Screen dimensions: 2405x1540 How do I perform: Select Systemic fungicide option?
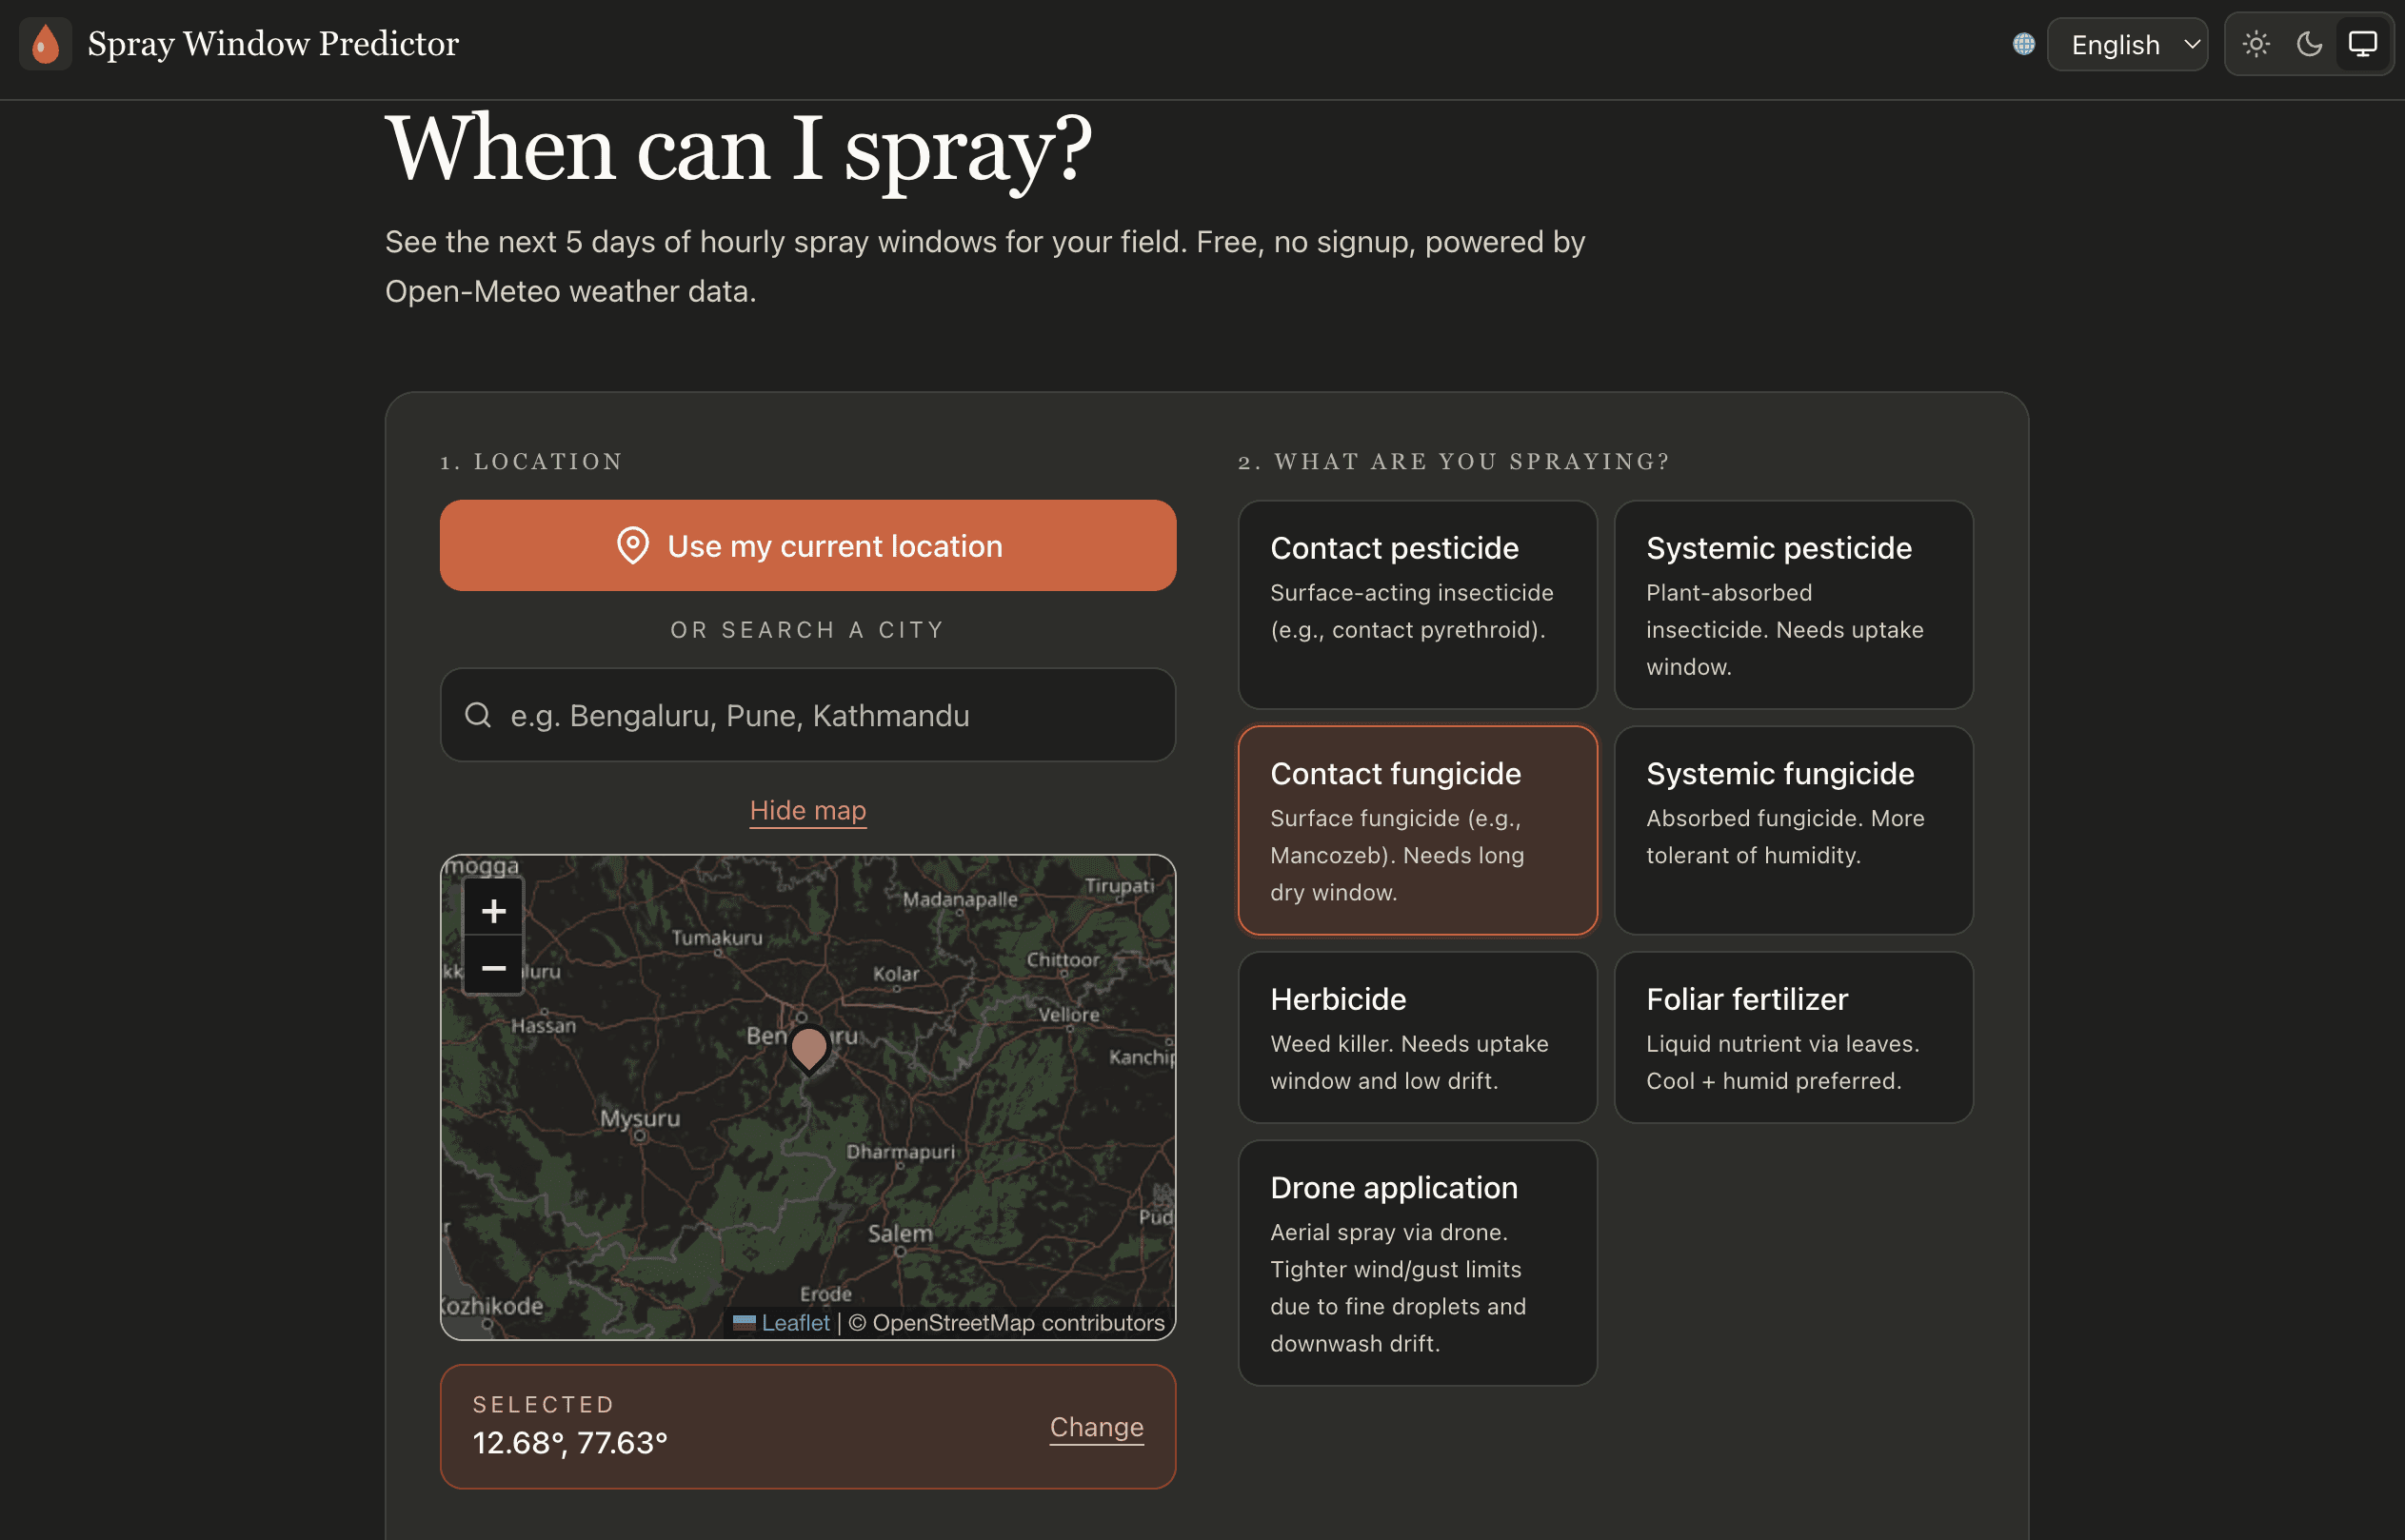[1793, 830]
